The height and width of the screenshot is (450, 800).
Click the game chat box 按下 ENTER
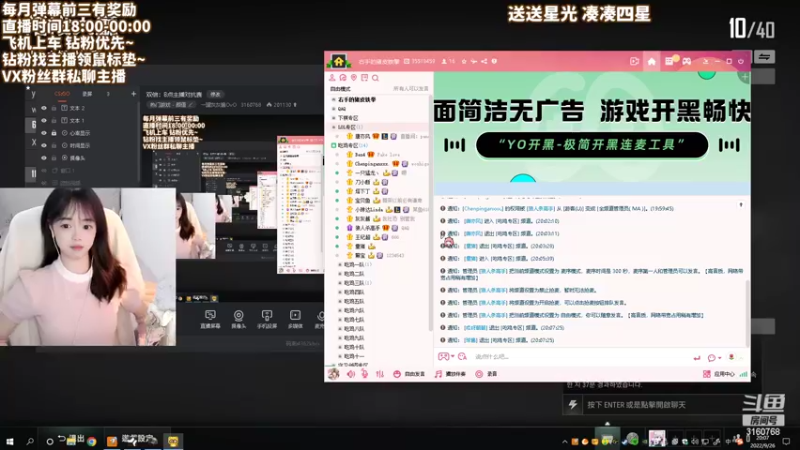coord(663,405)
